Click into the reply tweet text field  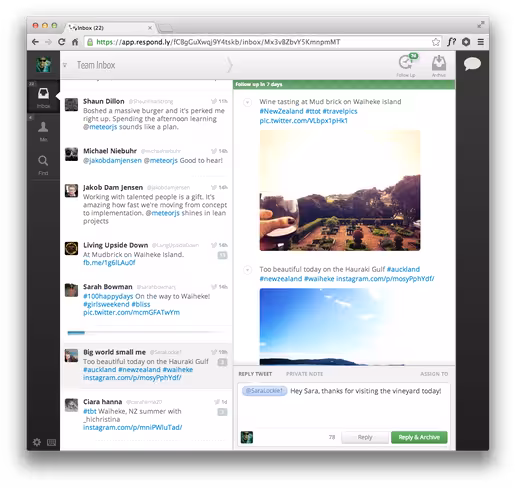click(x=344, y=405)
